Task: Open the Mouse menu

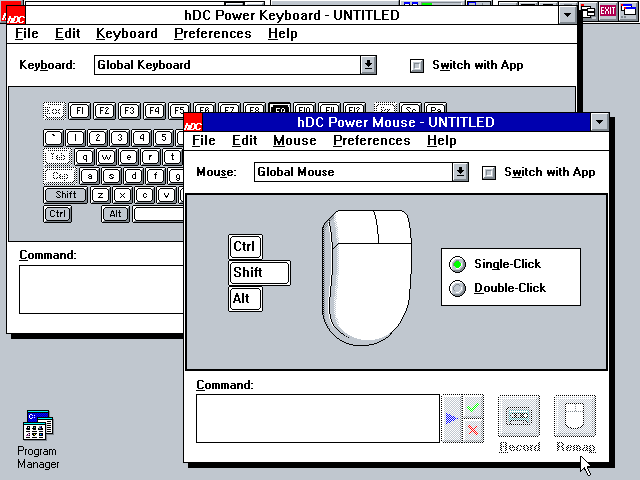Action: pos(295,140)
